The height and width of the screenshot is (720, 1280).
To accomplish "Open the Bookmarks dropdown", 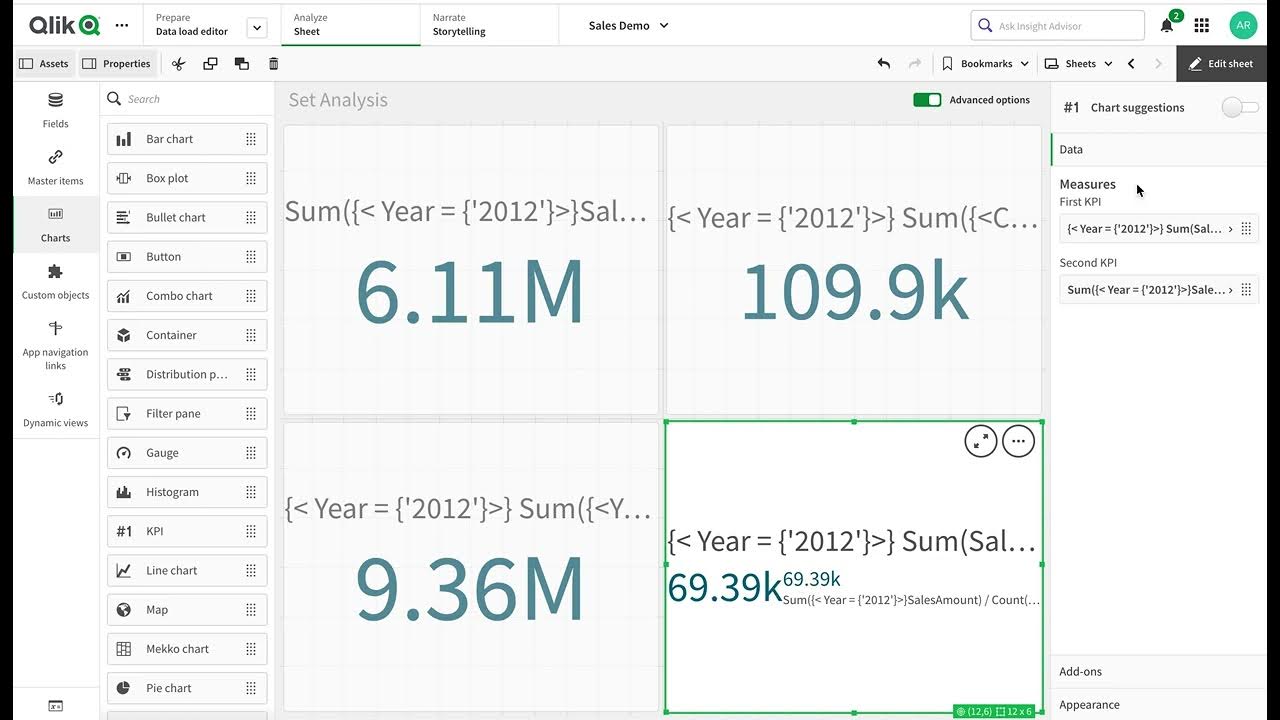I will point(985,63).
